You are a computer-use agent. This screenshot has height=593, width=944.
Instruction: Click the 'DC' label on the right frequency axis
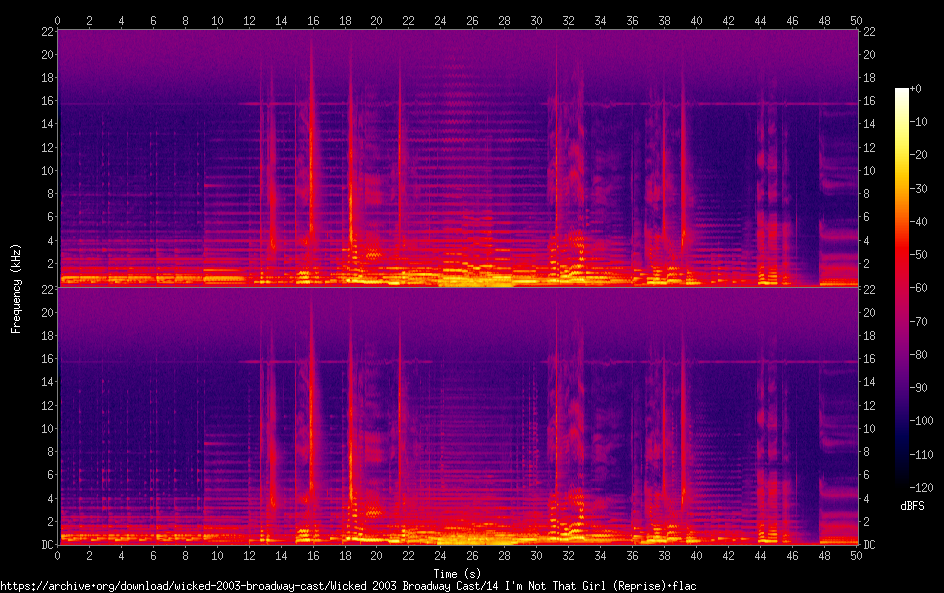click(870, 545)
